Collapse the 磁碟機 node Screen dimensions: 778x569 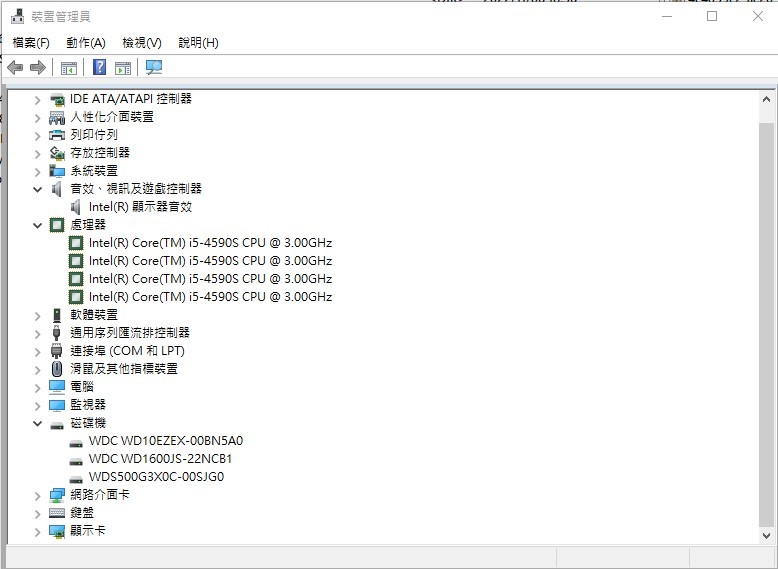click(37, 423)
